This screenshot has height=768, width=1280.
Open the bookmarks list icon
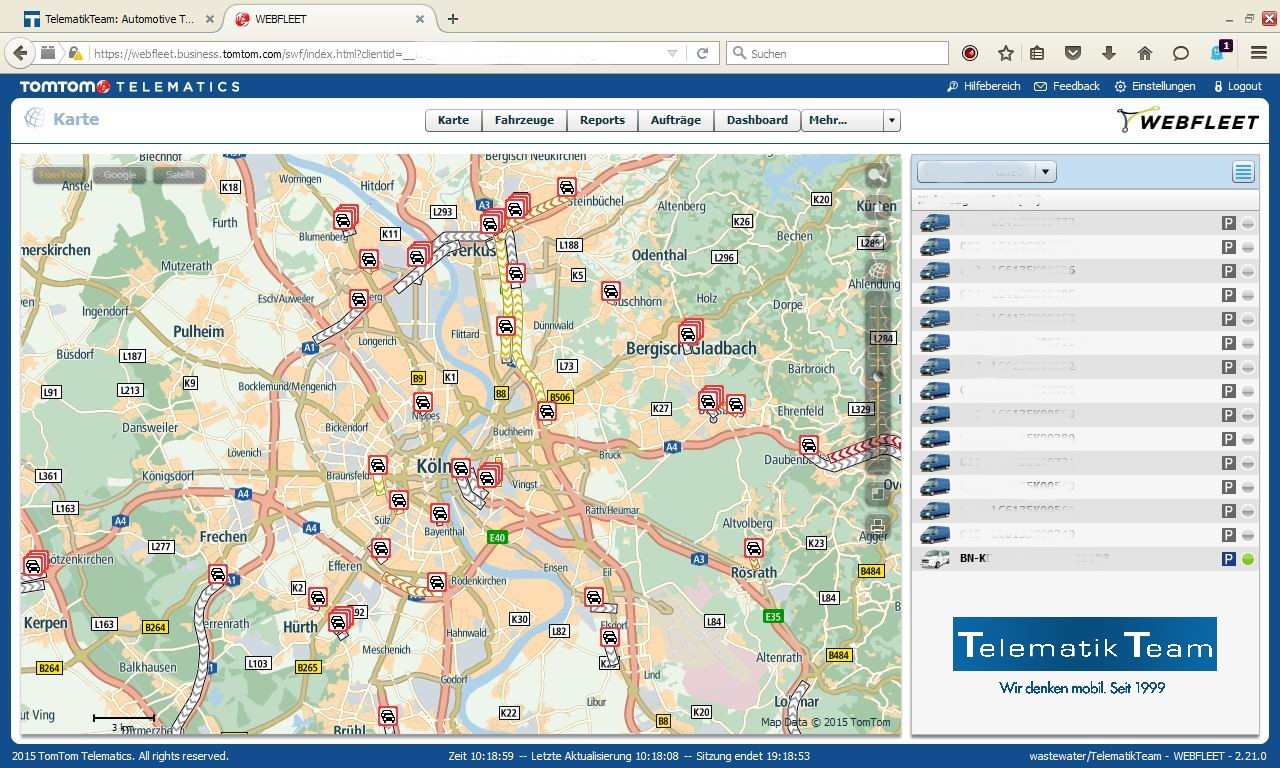point(1037,53)
